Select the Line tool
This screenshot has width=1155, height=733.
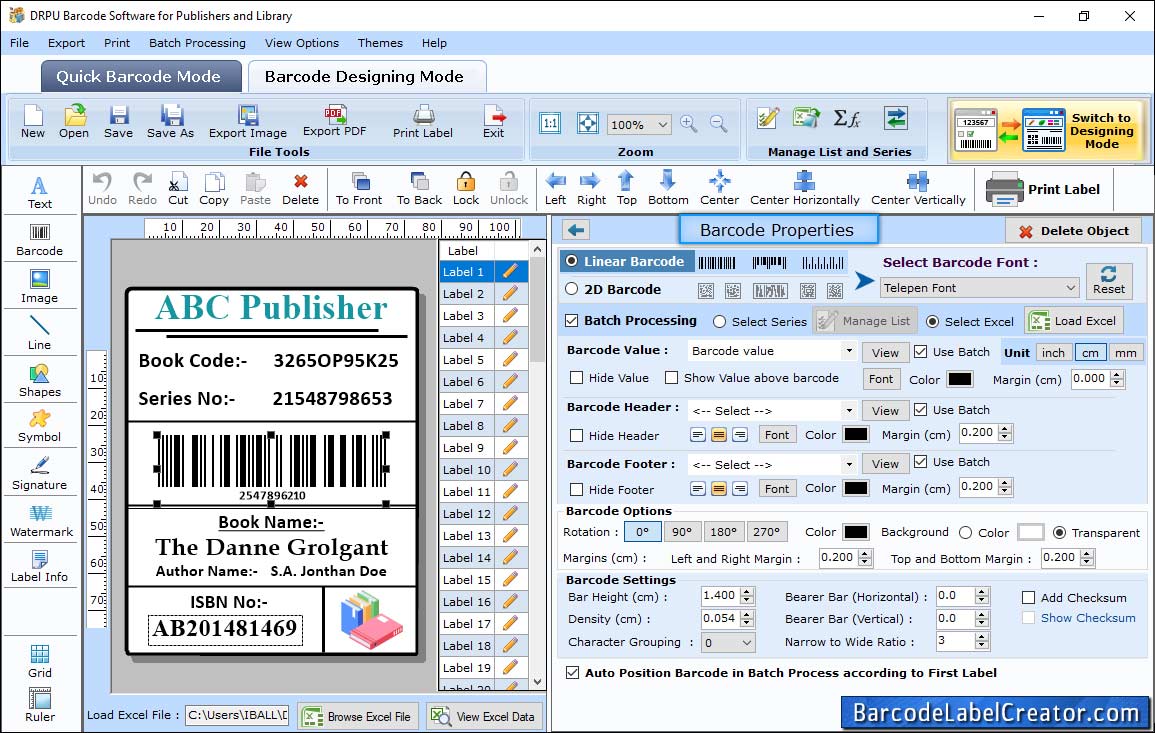40,334
